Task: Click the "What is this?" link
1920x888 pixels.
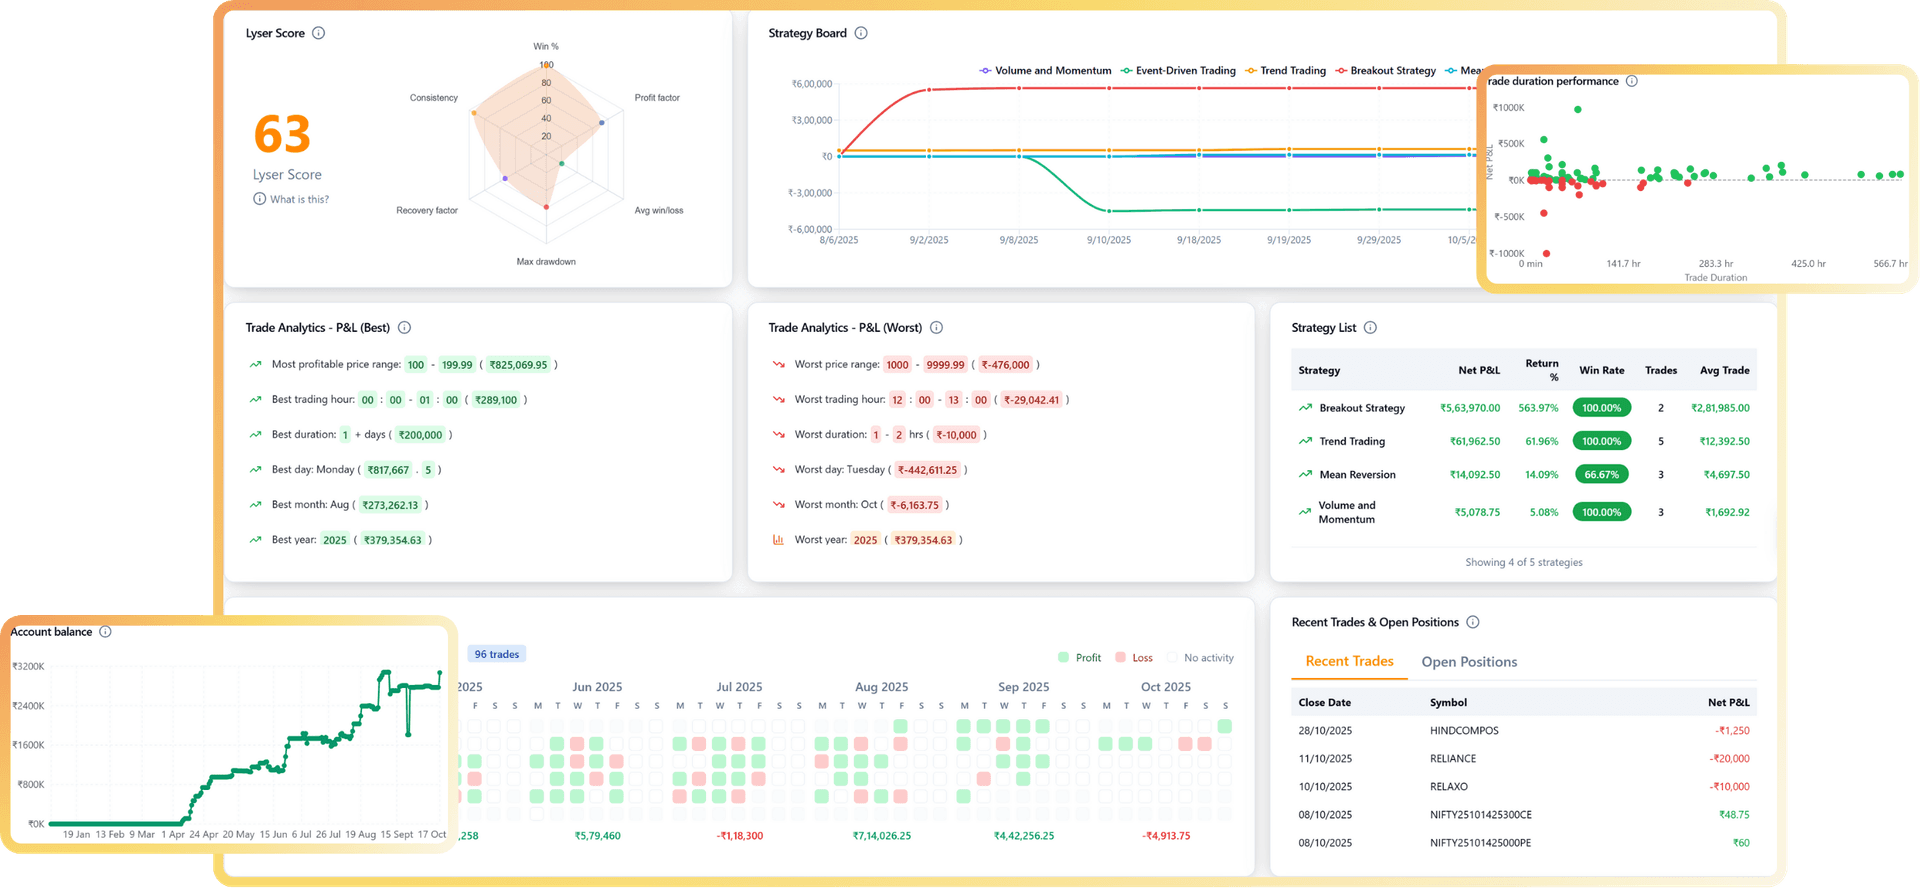Action: pos(298,200)
